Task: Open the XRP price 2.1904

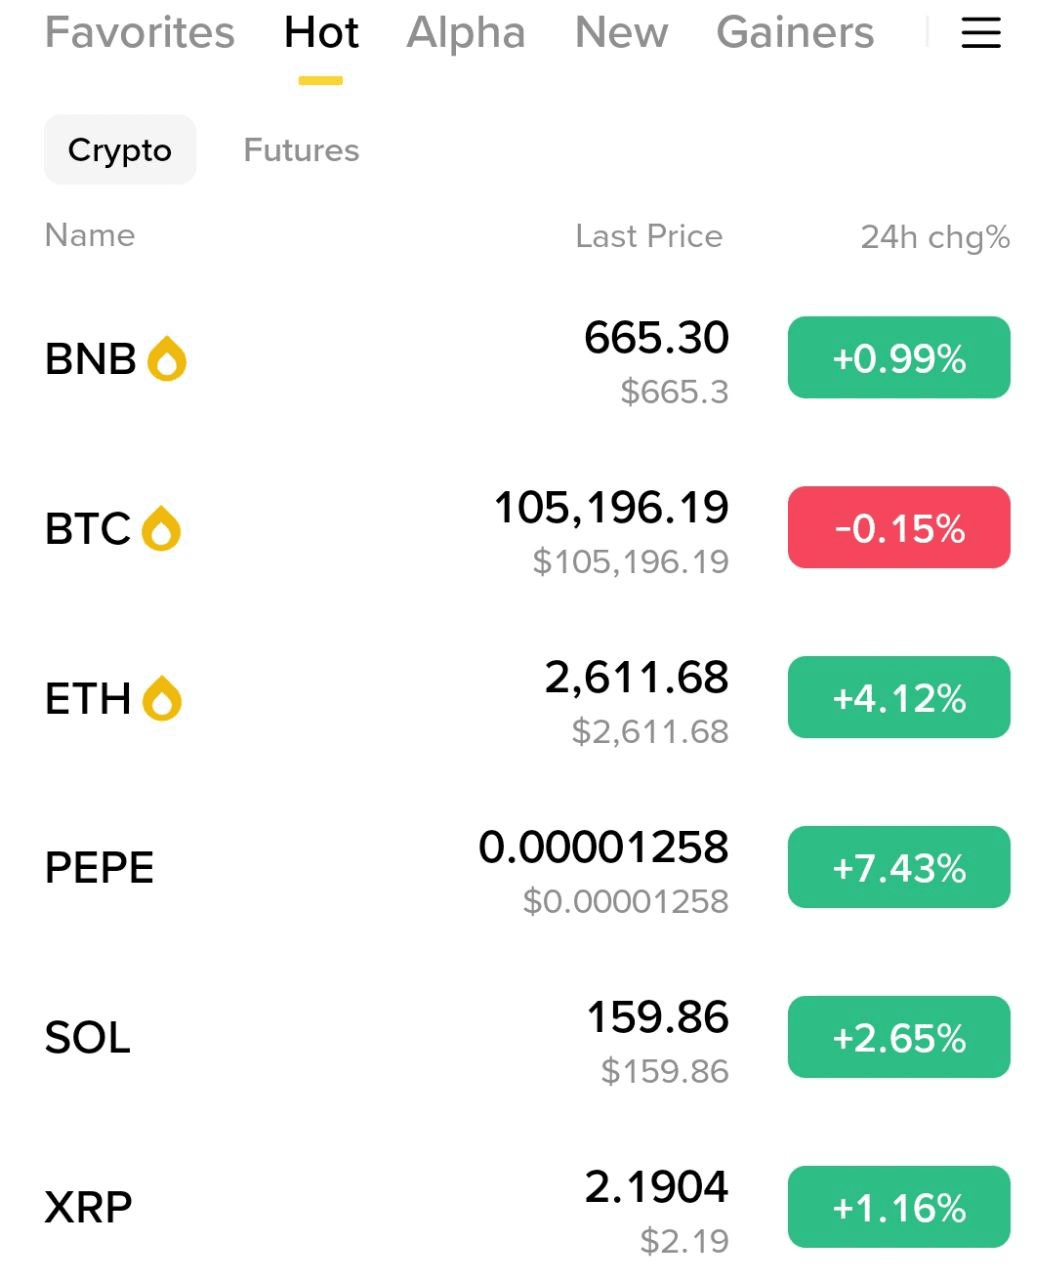Action: [x=657, y=1187]
